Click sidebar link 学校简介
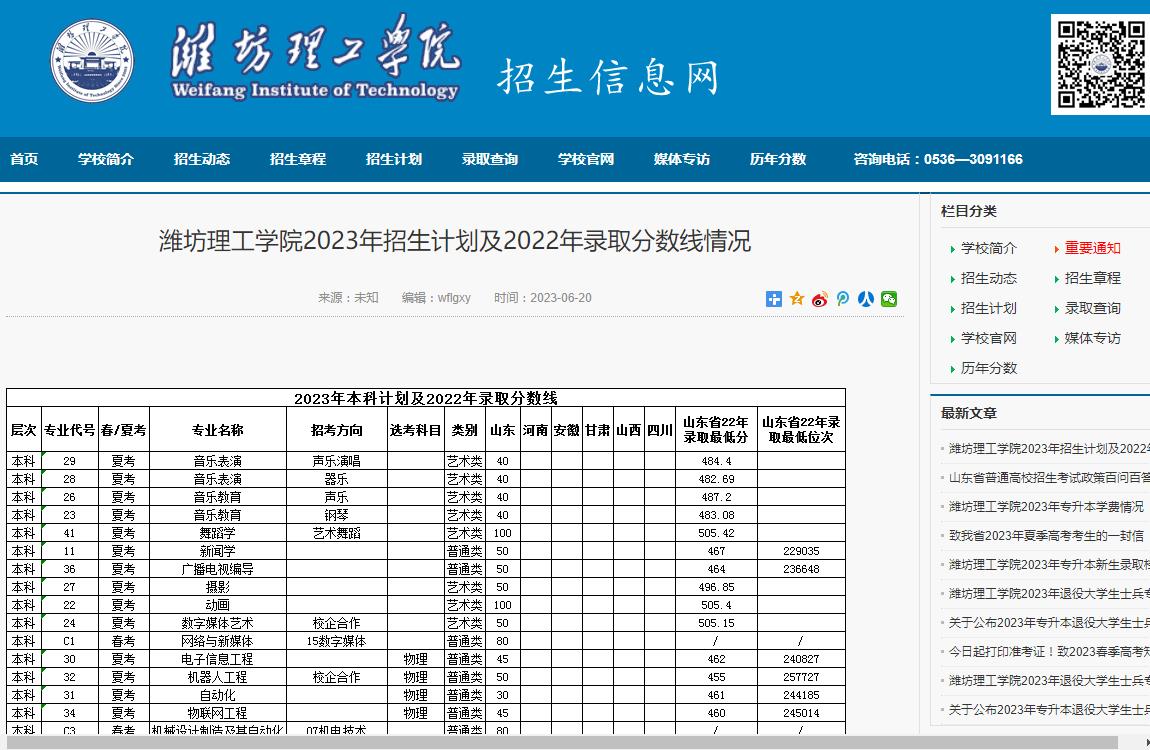Viewport: 1150px width, 750px height. [x=989, y=249]
